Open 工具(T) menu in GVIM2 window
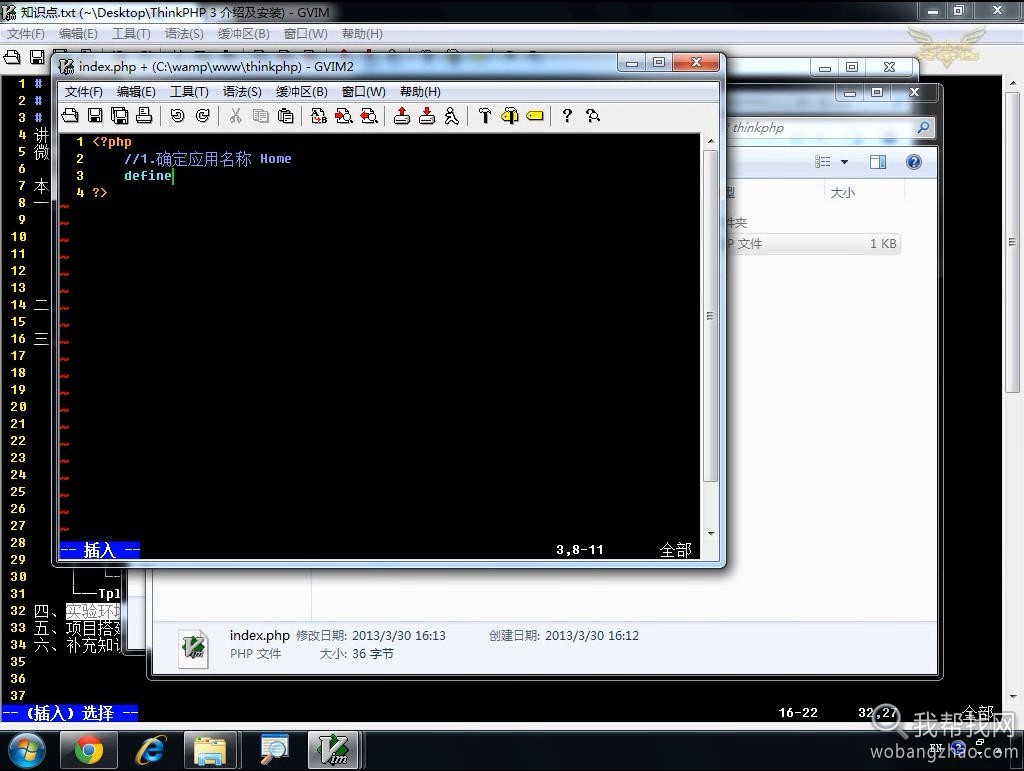1024x771 pixels. pos(189,91)
